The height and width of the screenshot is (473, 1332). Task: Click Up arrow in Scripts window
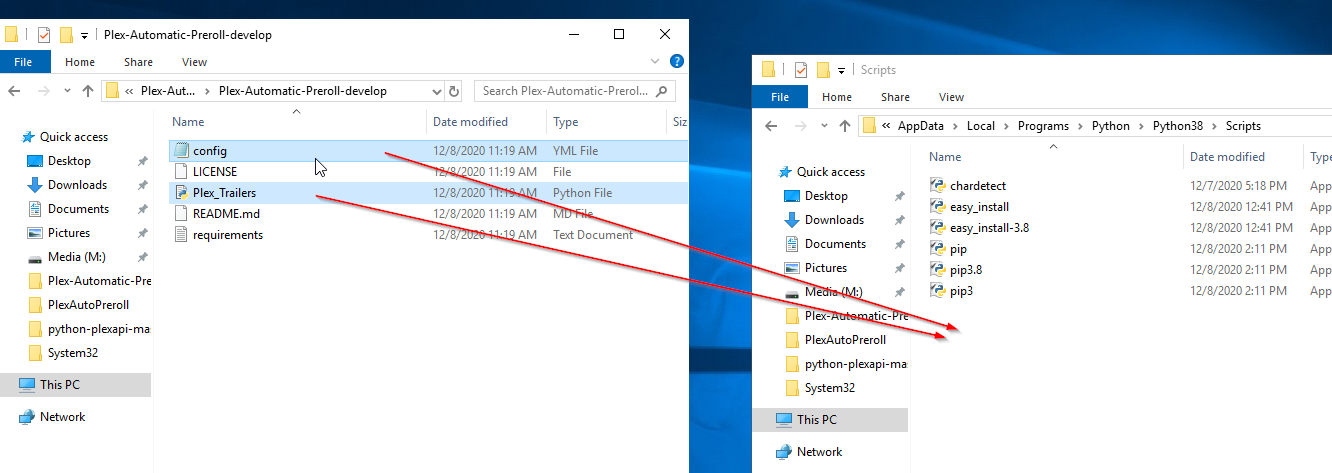pyautogui.click(x=845, y=126)
